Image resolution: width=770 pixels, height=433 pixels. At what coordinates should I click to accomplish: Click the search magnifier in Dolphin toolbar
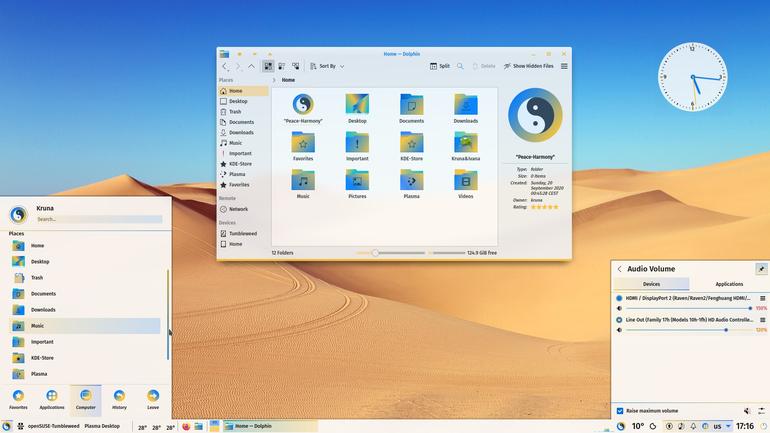pos(460,66)
